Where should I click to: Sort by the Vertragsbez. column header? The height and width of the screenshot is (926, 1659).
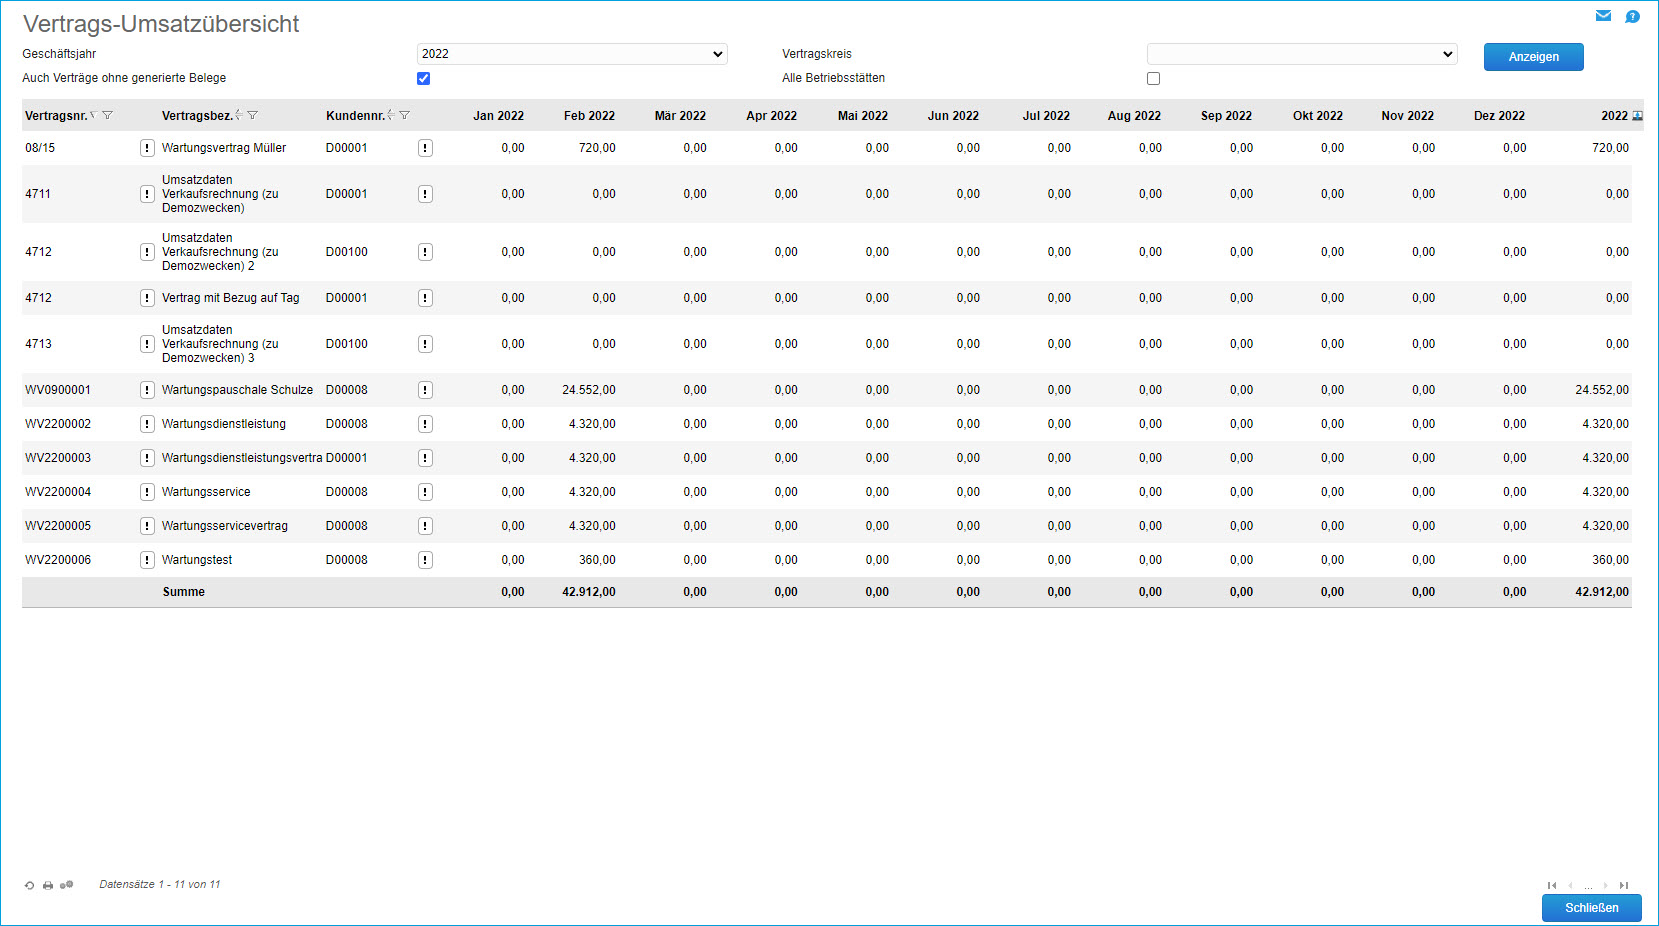[x=197, y=116]
